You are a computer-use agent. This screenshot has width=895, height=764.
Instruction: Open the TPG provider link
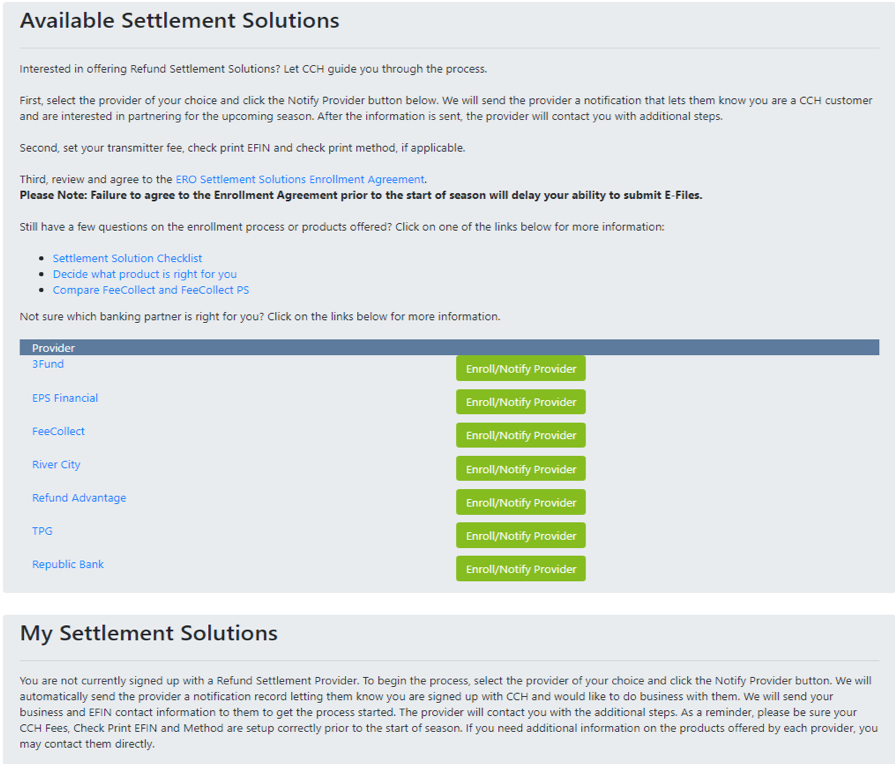(x=41, y=530)
